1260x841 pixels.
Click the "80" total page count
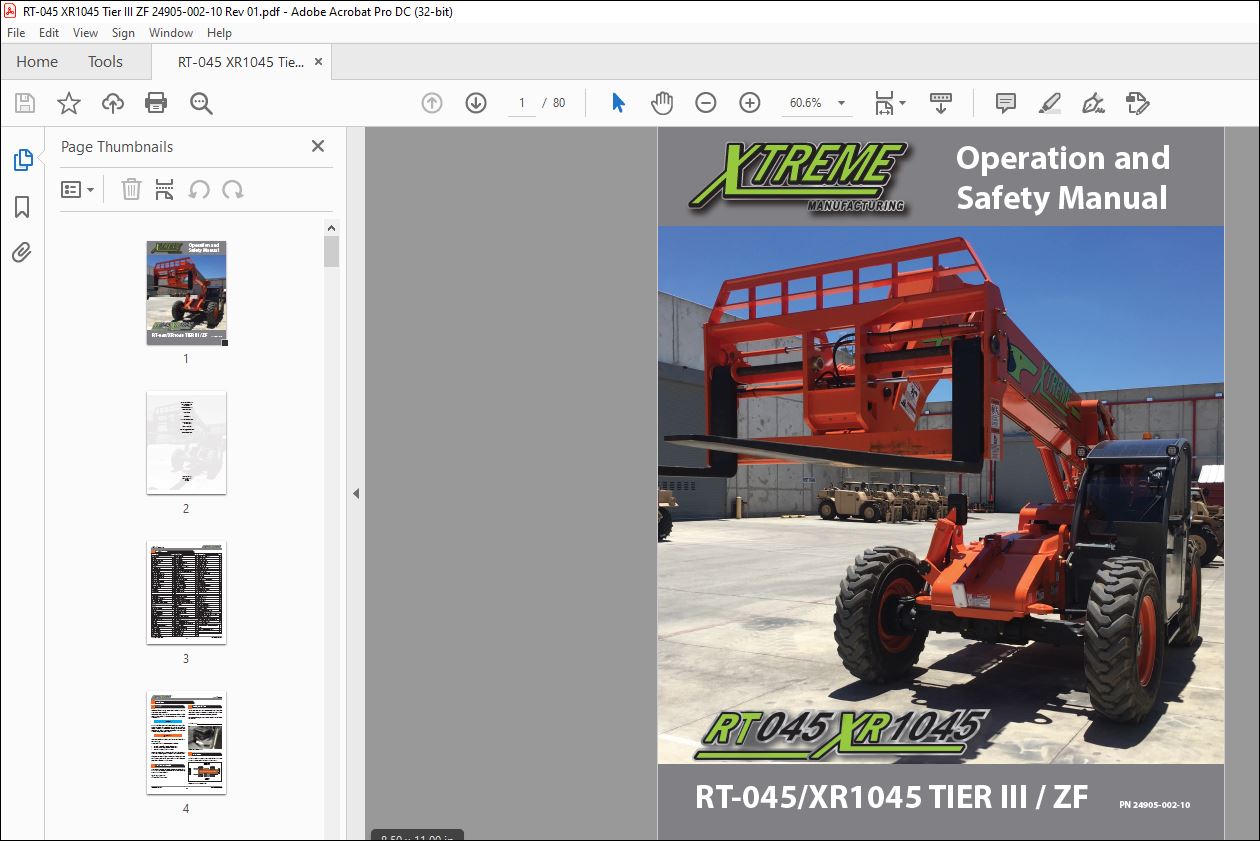(559, 103)
